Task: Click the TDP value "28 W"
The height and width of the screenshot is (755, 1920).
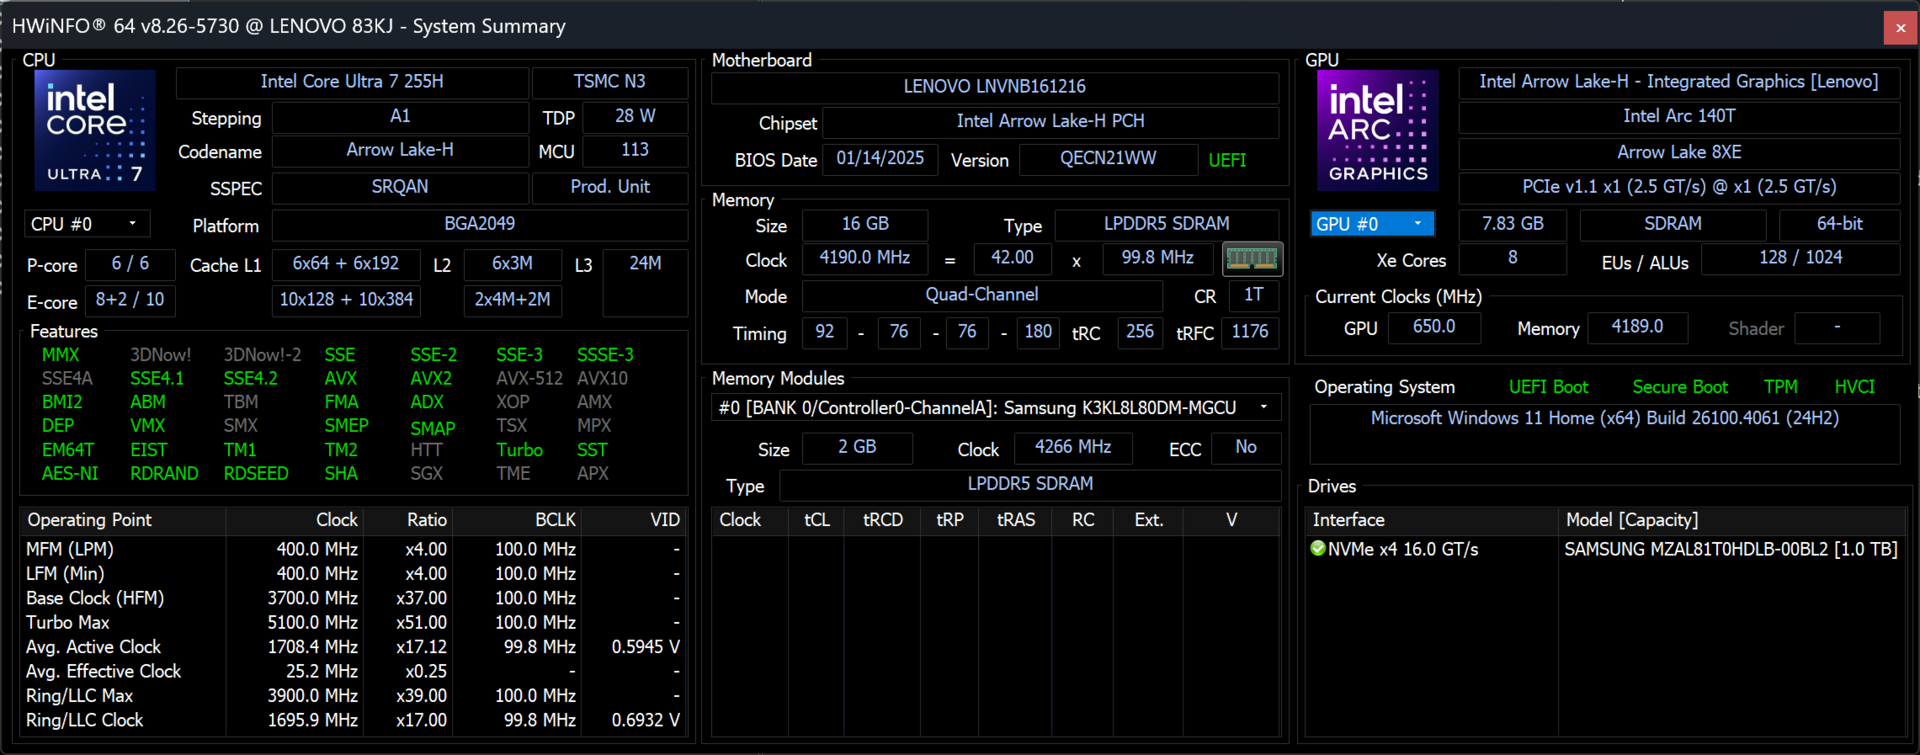Action: point(635,117)
